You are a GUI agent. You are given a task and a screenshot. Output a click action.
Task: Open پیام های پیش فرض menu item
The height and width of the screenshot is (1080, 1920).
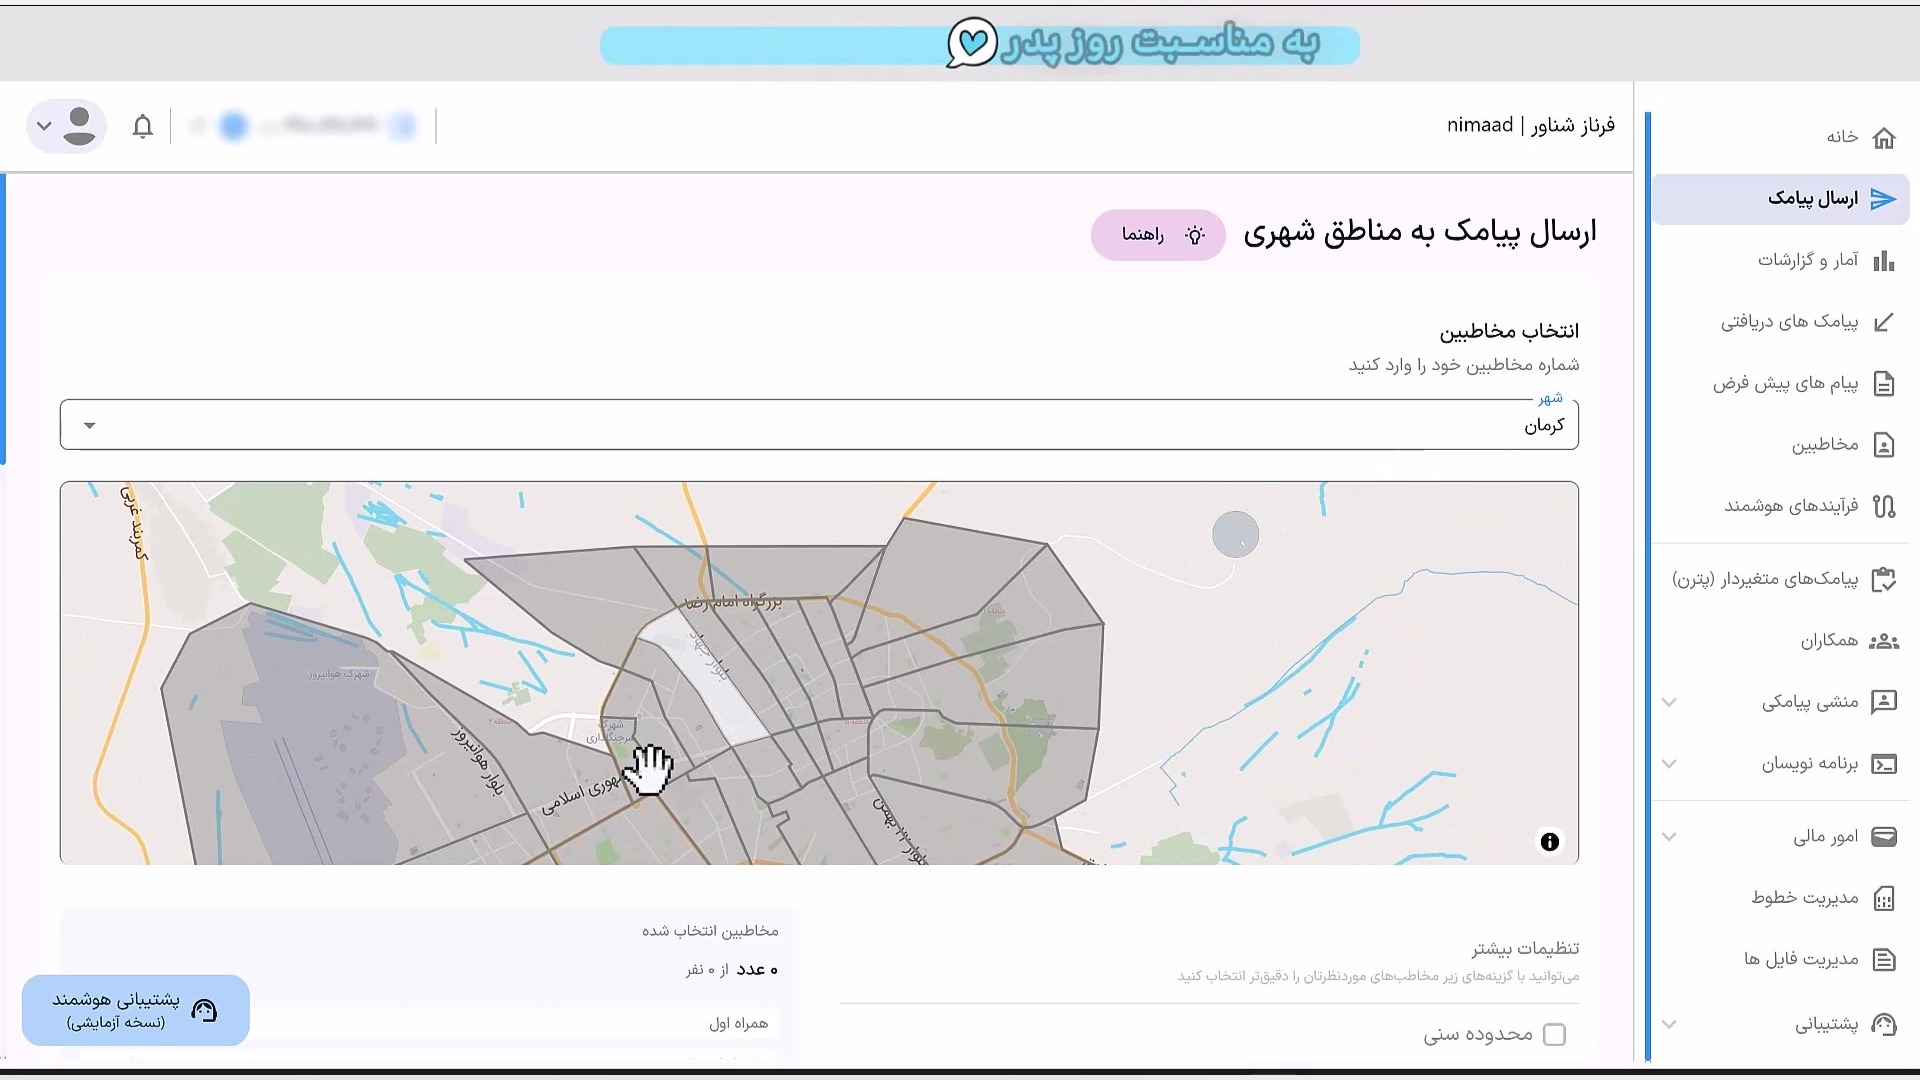[1784, 383]
